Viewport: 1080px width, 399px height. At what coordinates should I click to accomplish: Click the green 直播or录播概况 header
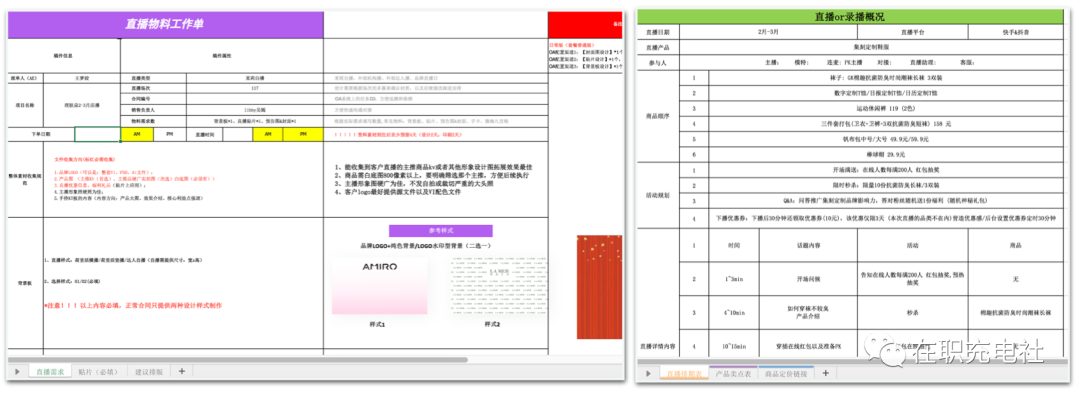854,17
